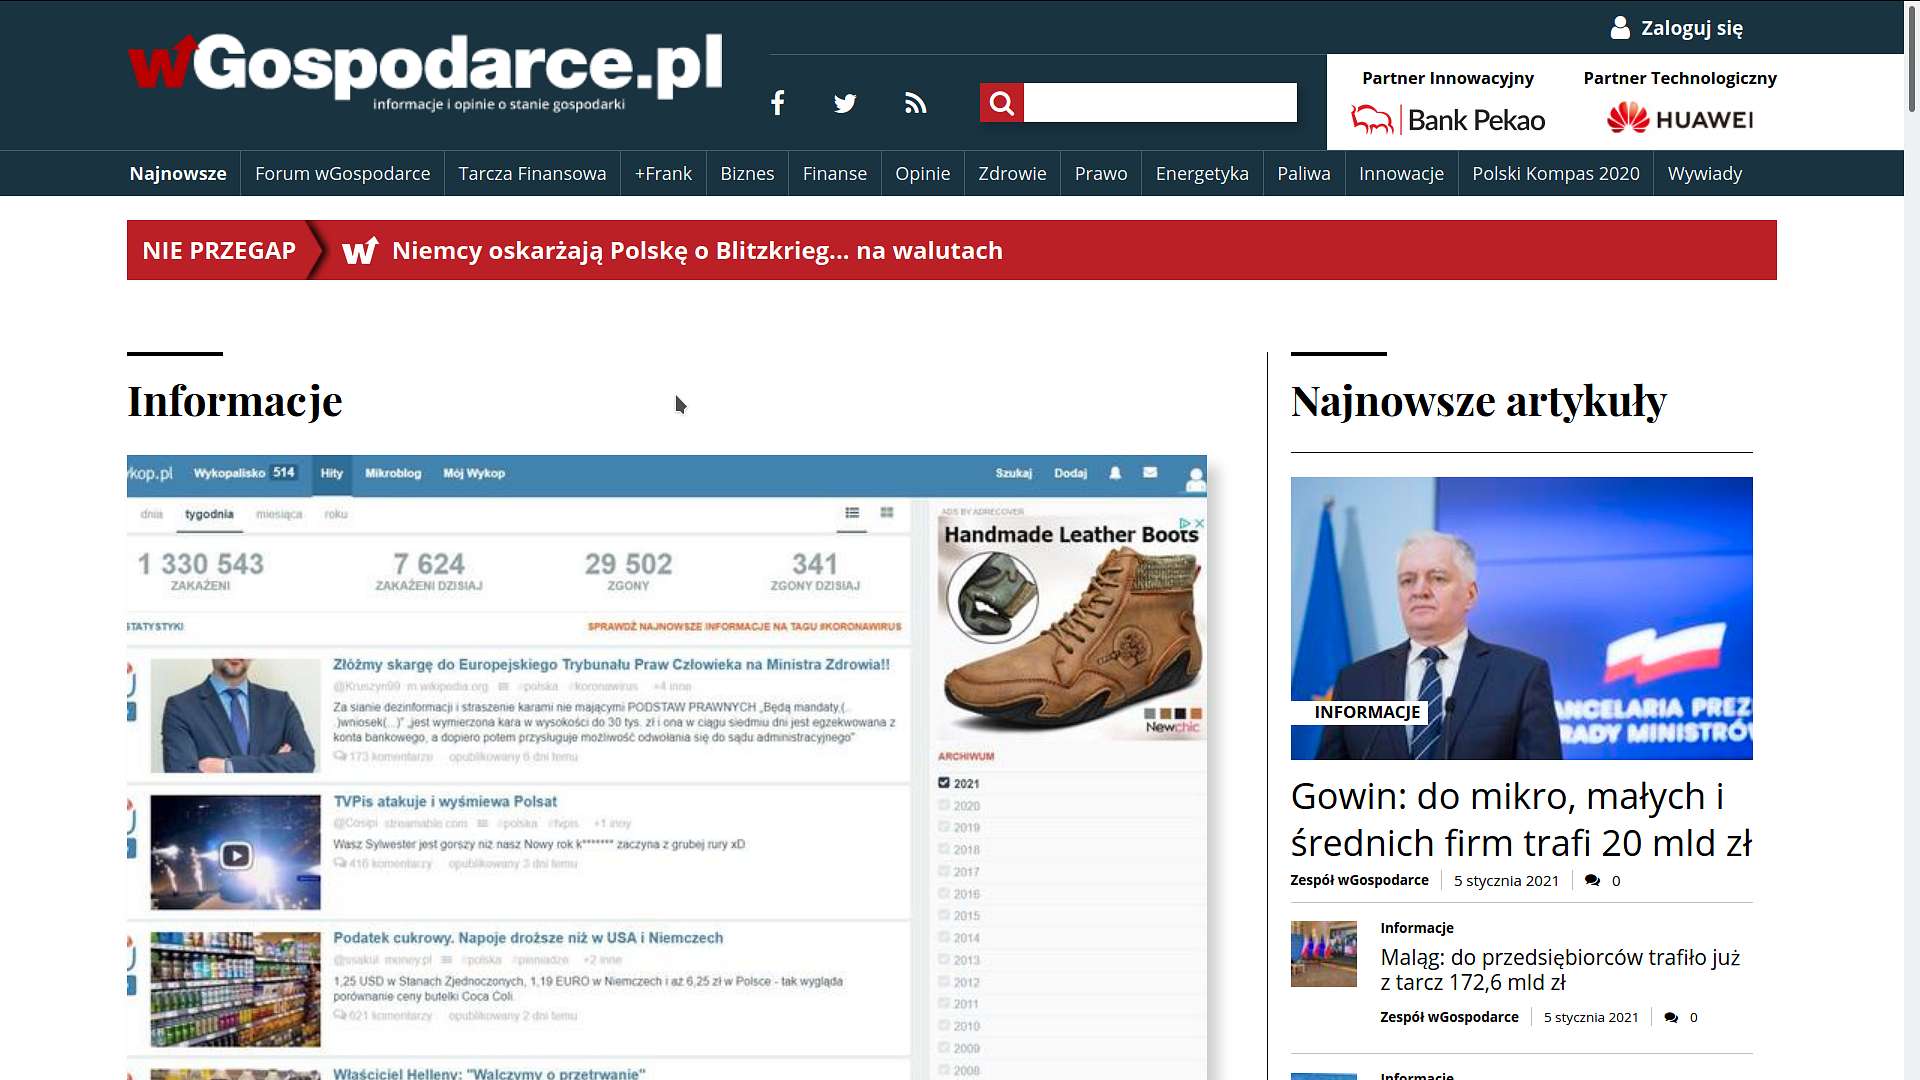1920x1080 pixels.
Task: Open the Wywiady menu item
Action: tap(1704, 174)
